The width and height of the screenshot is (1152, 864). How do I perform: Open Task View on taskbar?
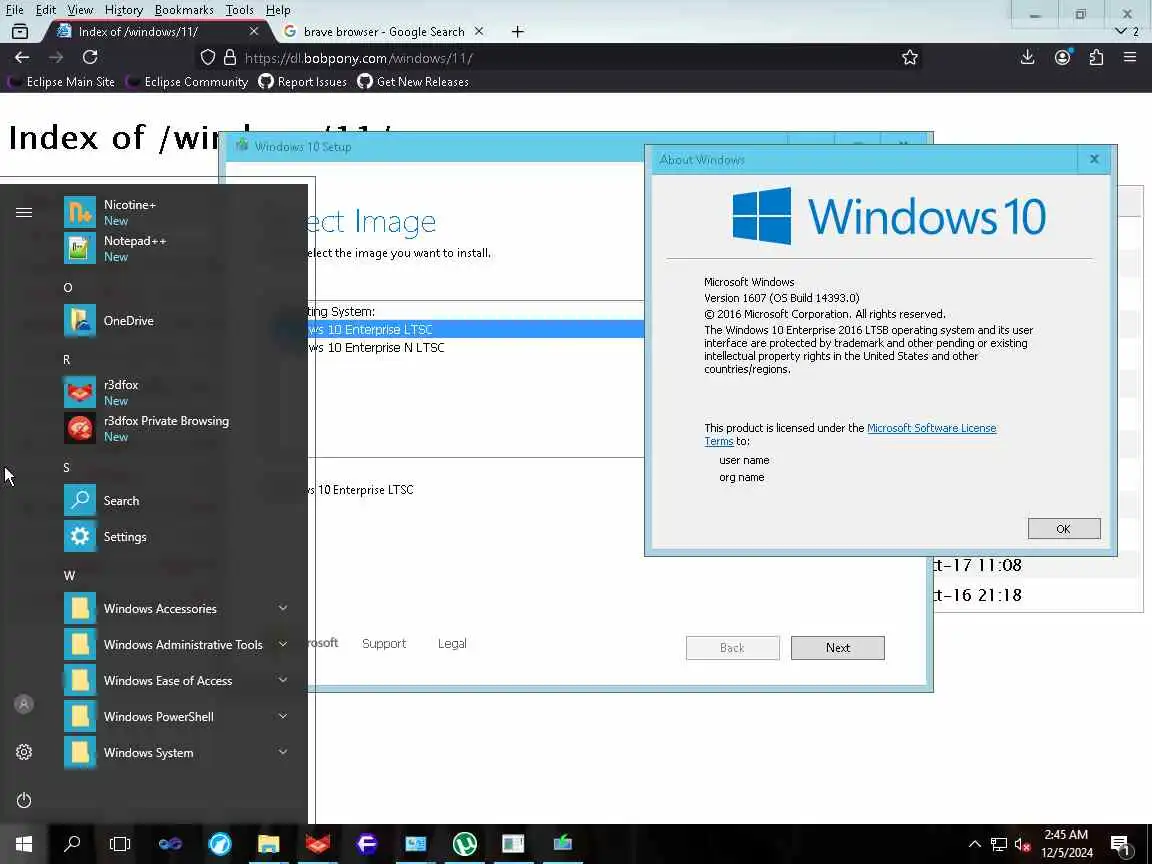click(x=120, y=843)
